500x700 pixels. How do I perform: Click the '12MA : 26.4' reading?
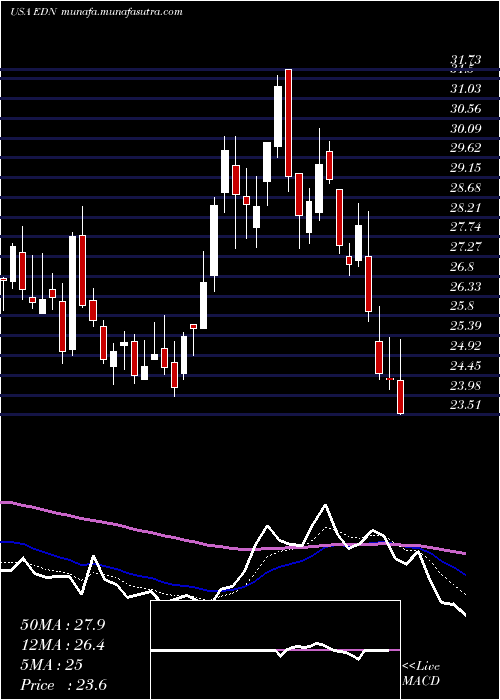(x=63, y=645)
